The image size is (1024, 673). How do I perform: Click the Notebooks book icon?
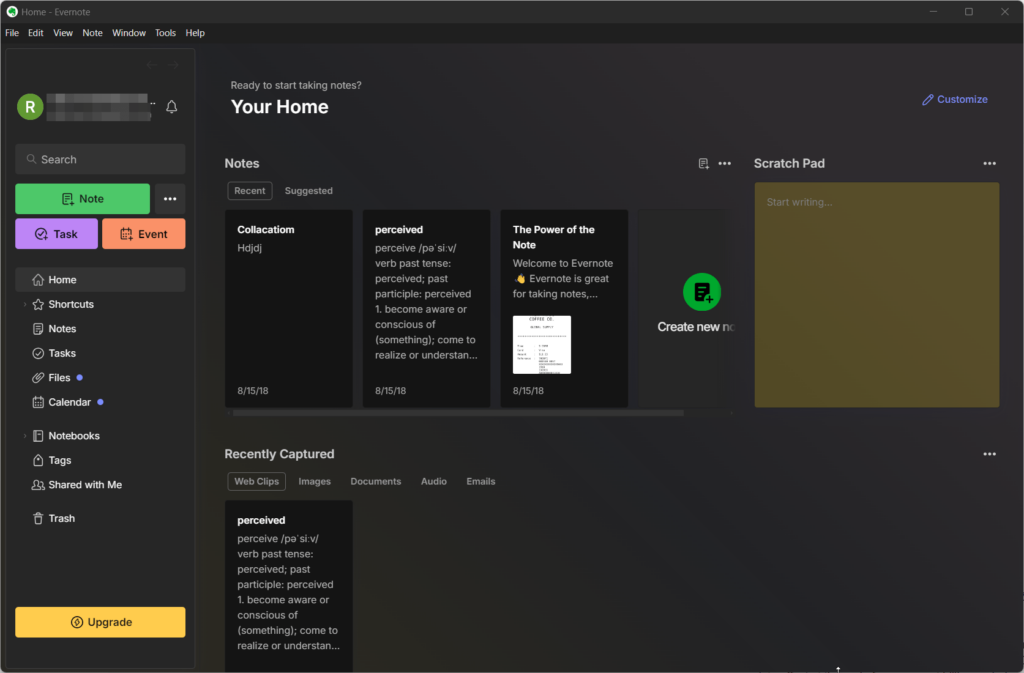pyautogui.click(x=38, y=436)
